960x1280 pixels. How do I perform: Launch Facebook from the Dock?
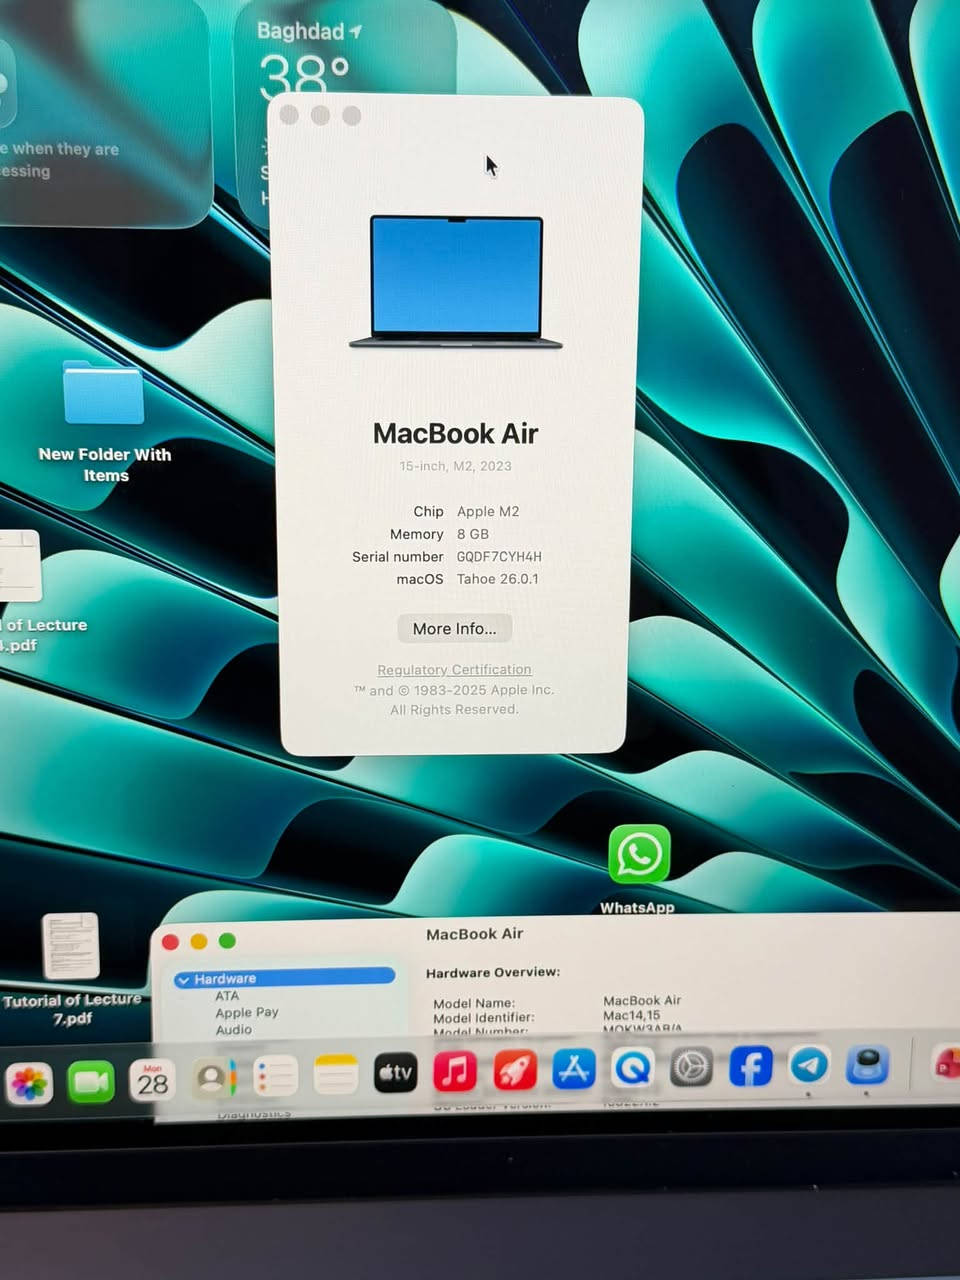tap(750, 1066)
